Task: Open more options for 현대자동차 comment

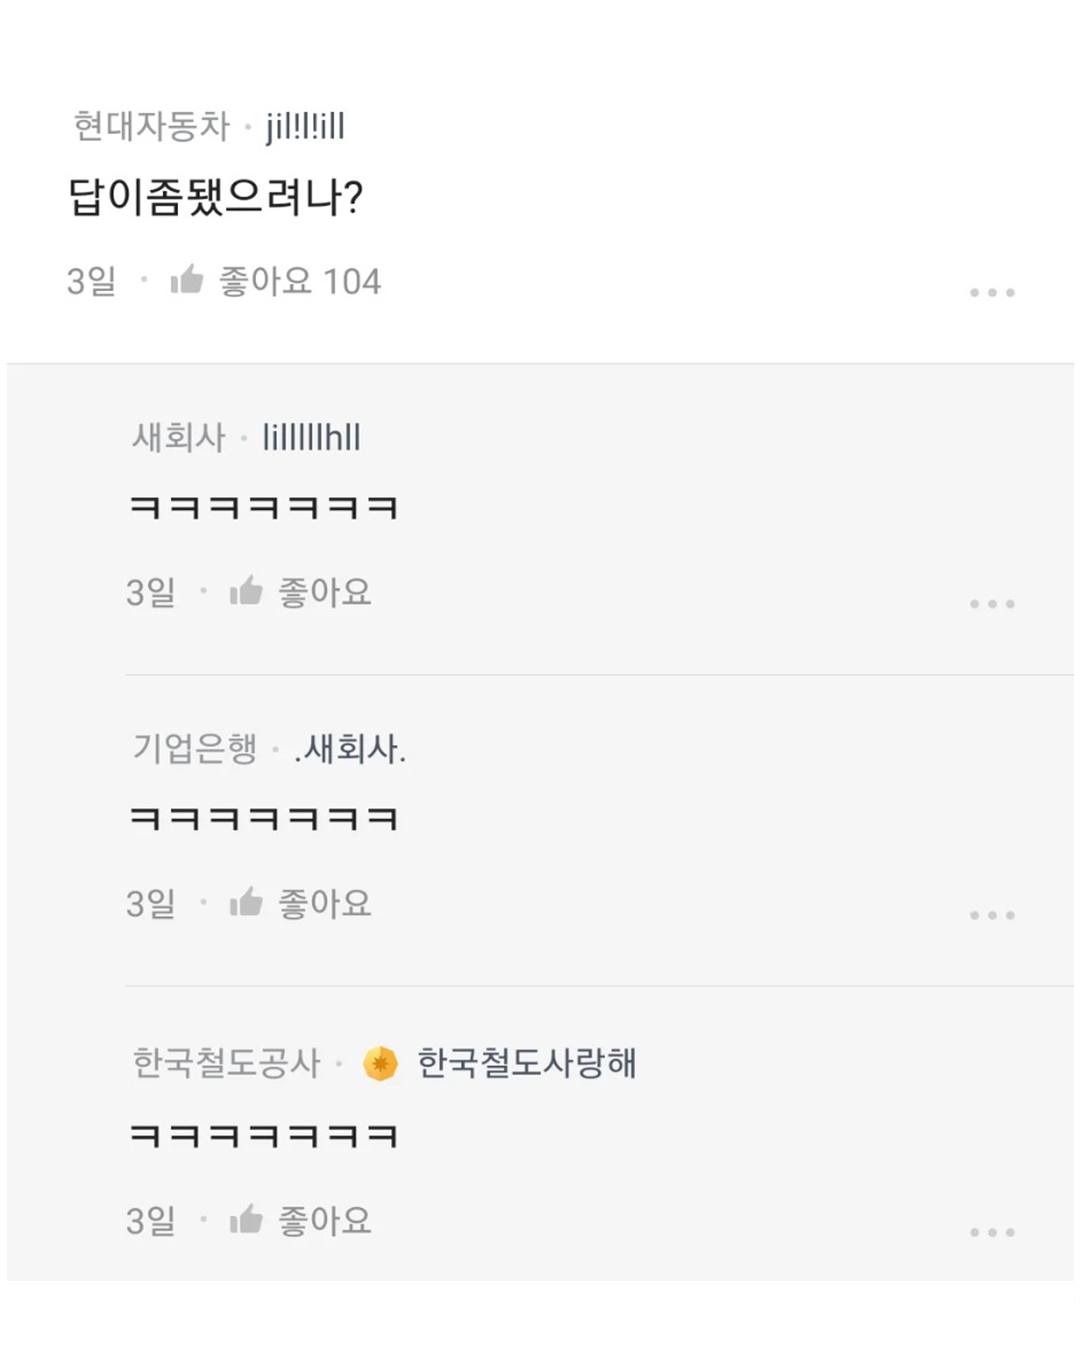Action: [x=992, y=292]
